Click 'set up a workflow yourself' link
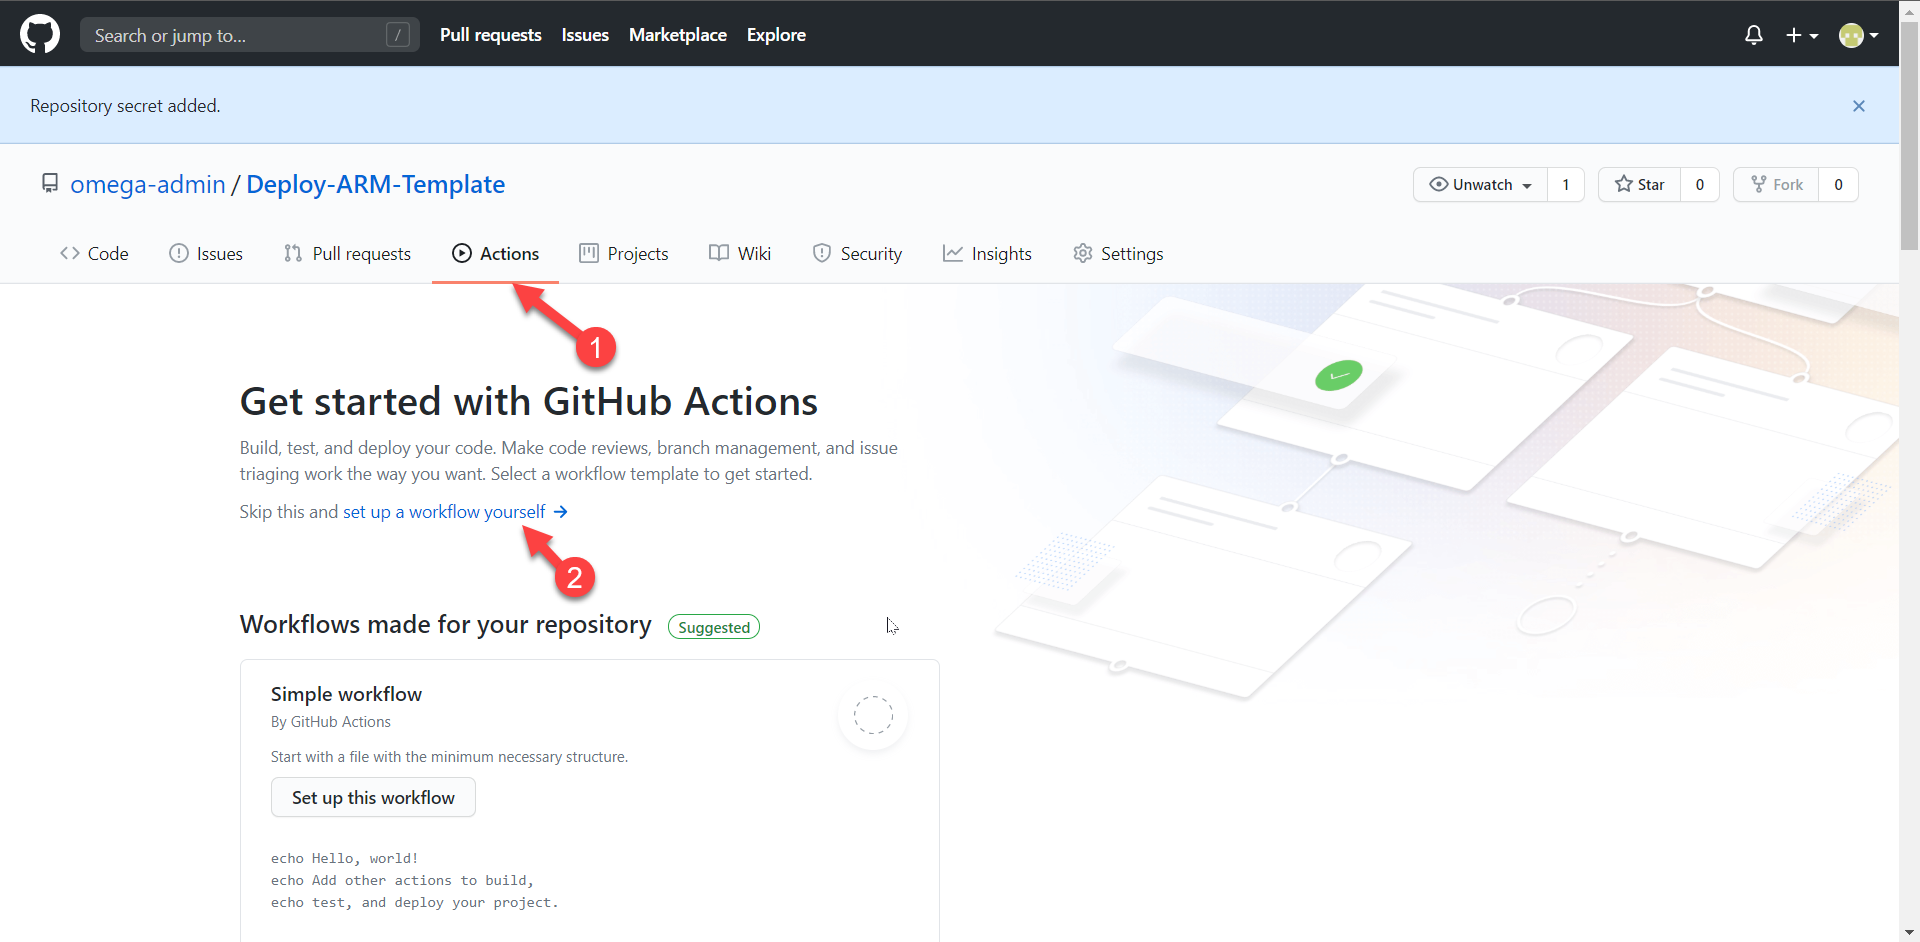 (455, 512)
